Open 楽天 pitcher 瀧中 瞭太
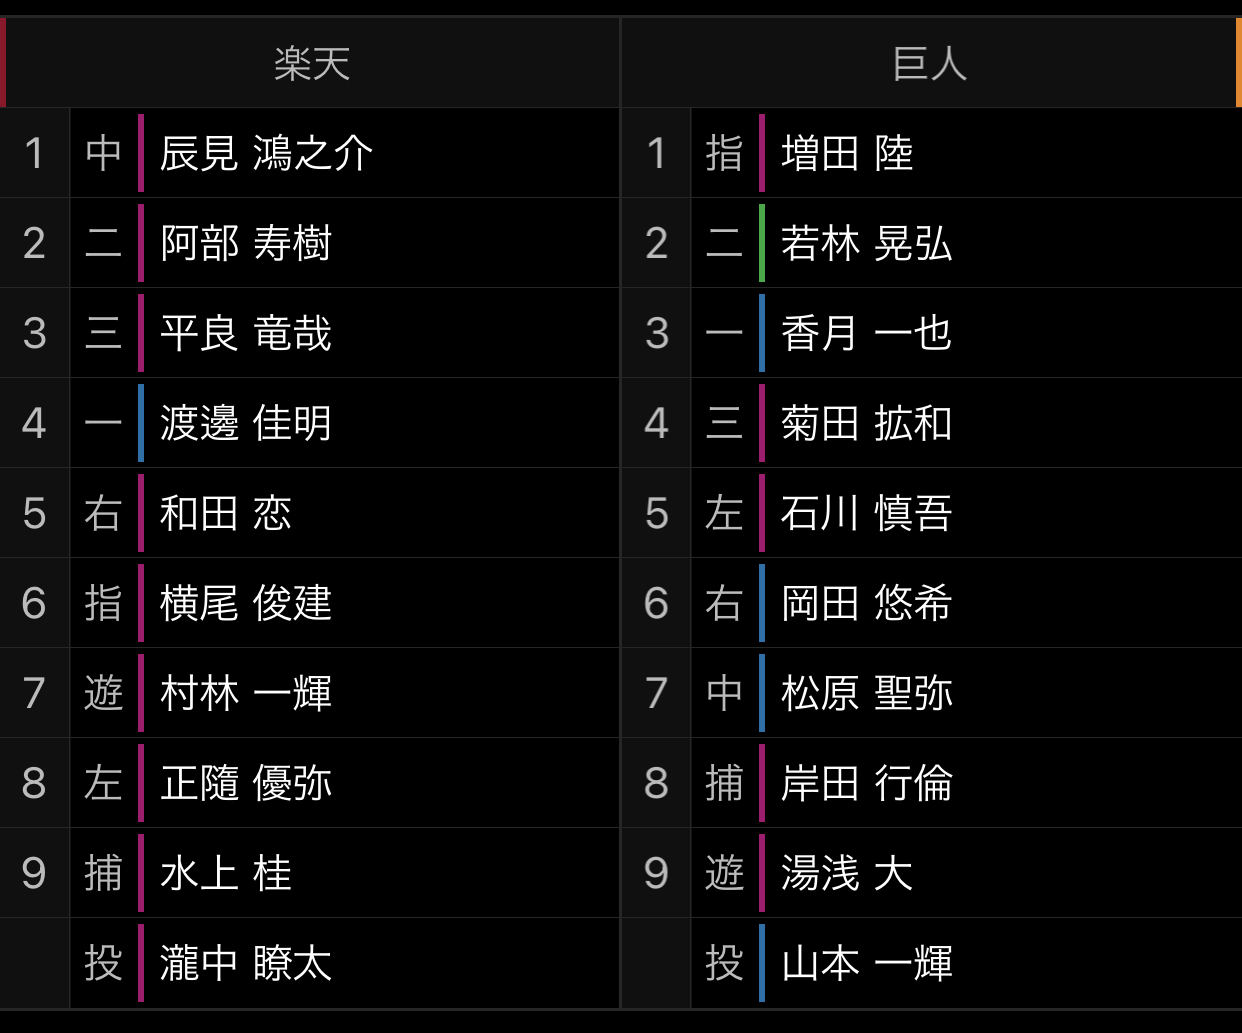 pyautogui.click(x=245, y=963)
